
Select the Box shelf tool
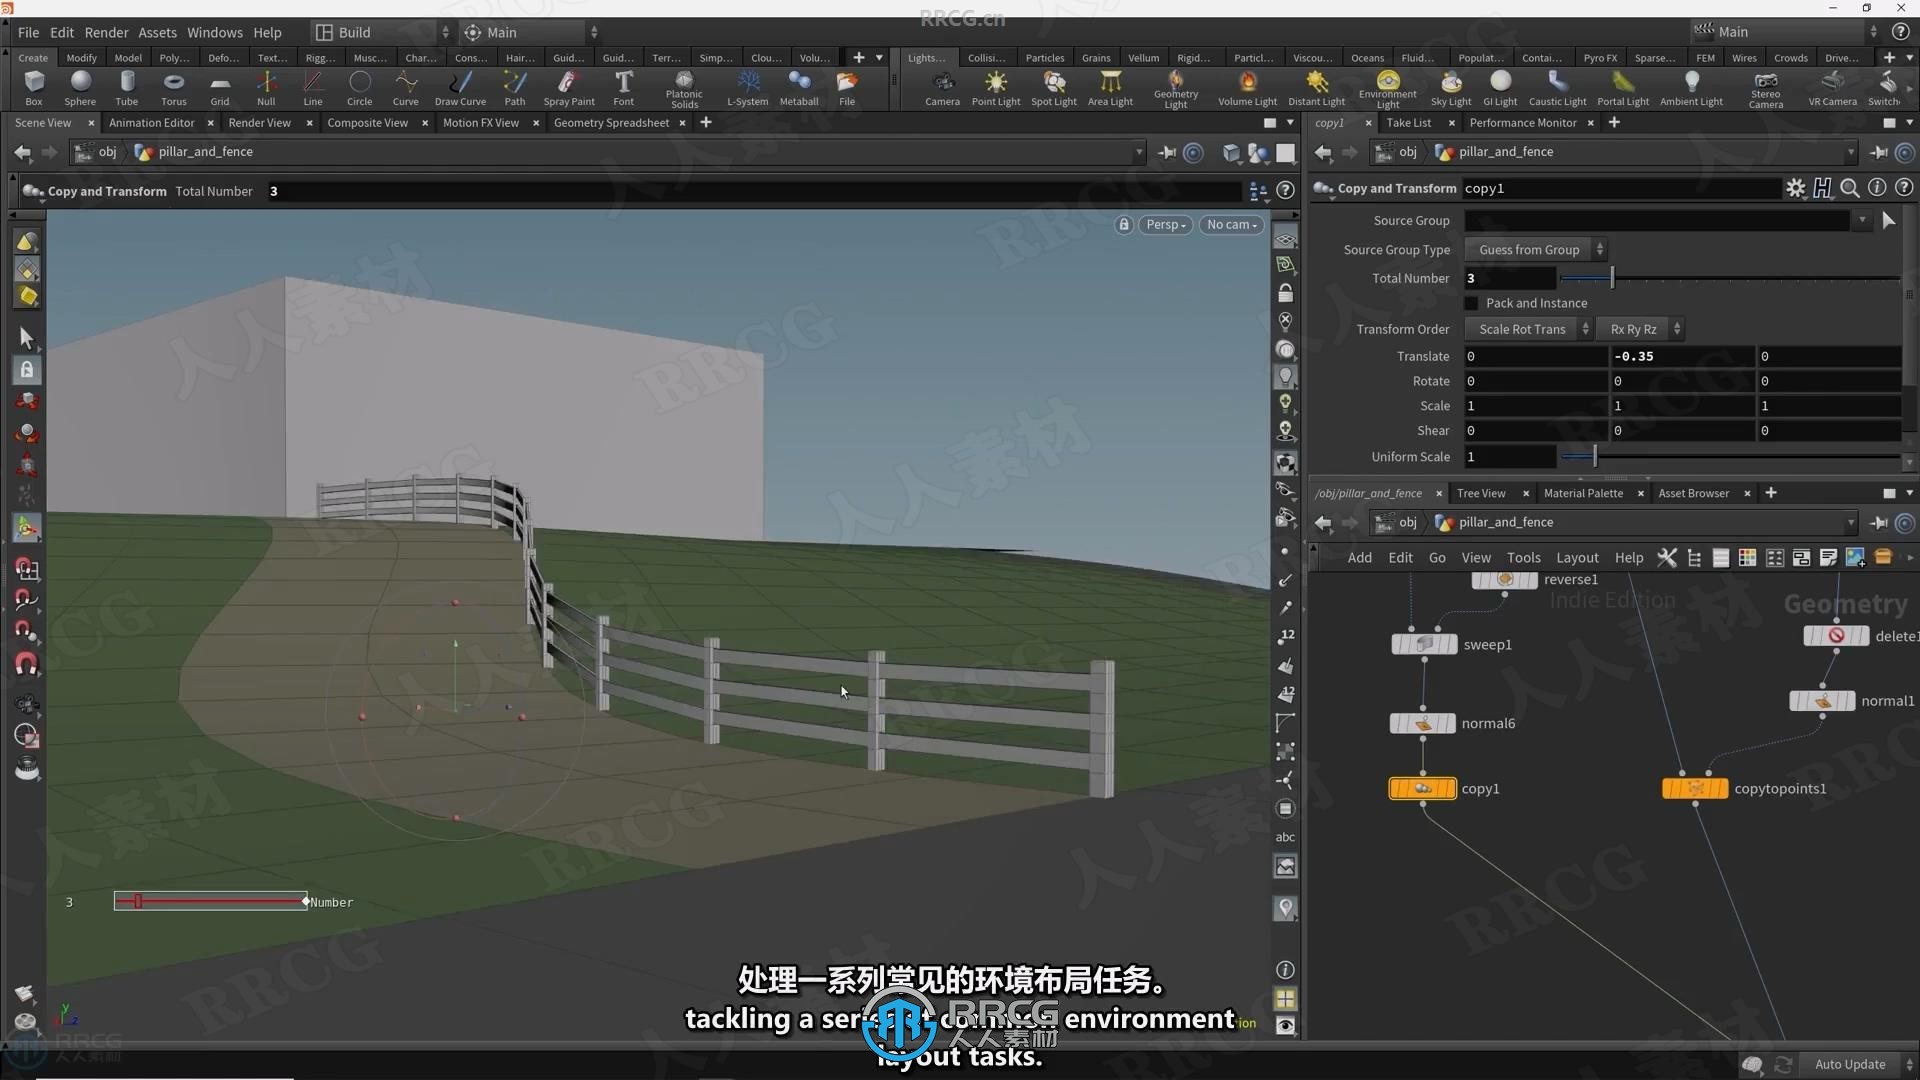pyautogui.click(x=33, y=88)
